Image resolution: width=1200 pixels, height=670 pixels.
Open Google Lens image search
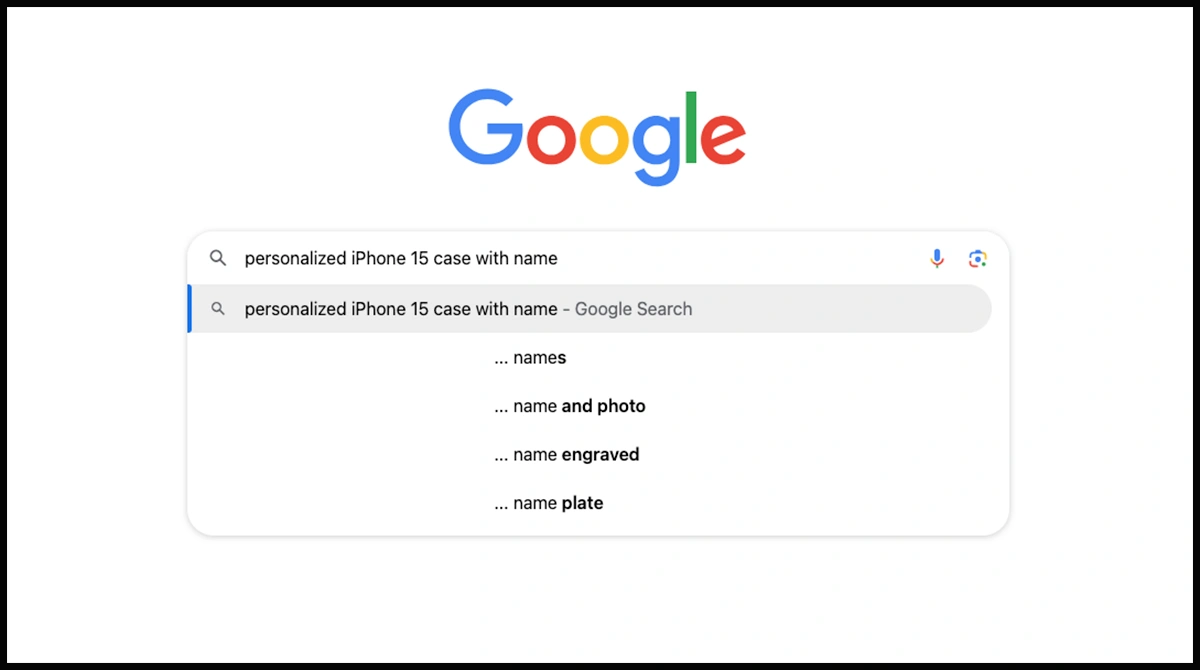(978, 259)
